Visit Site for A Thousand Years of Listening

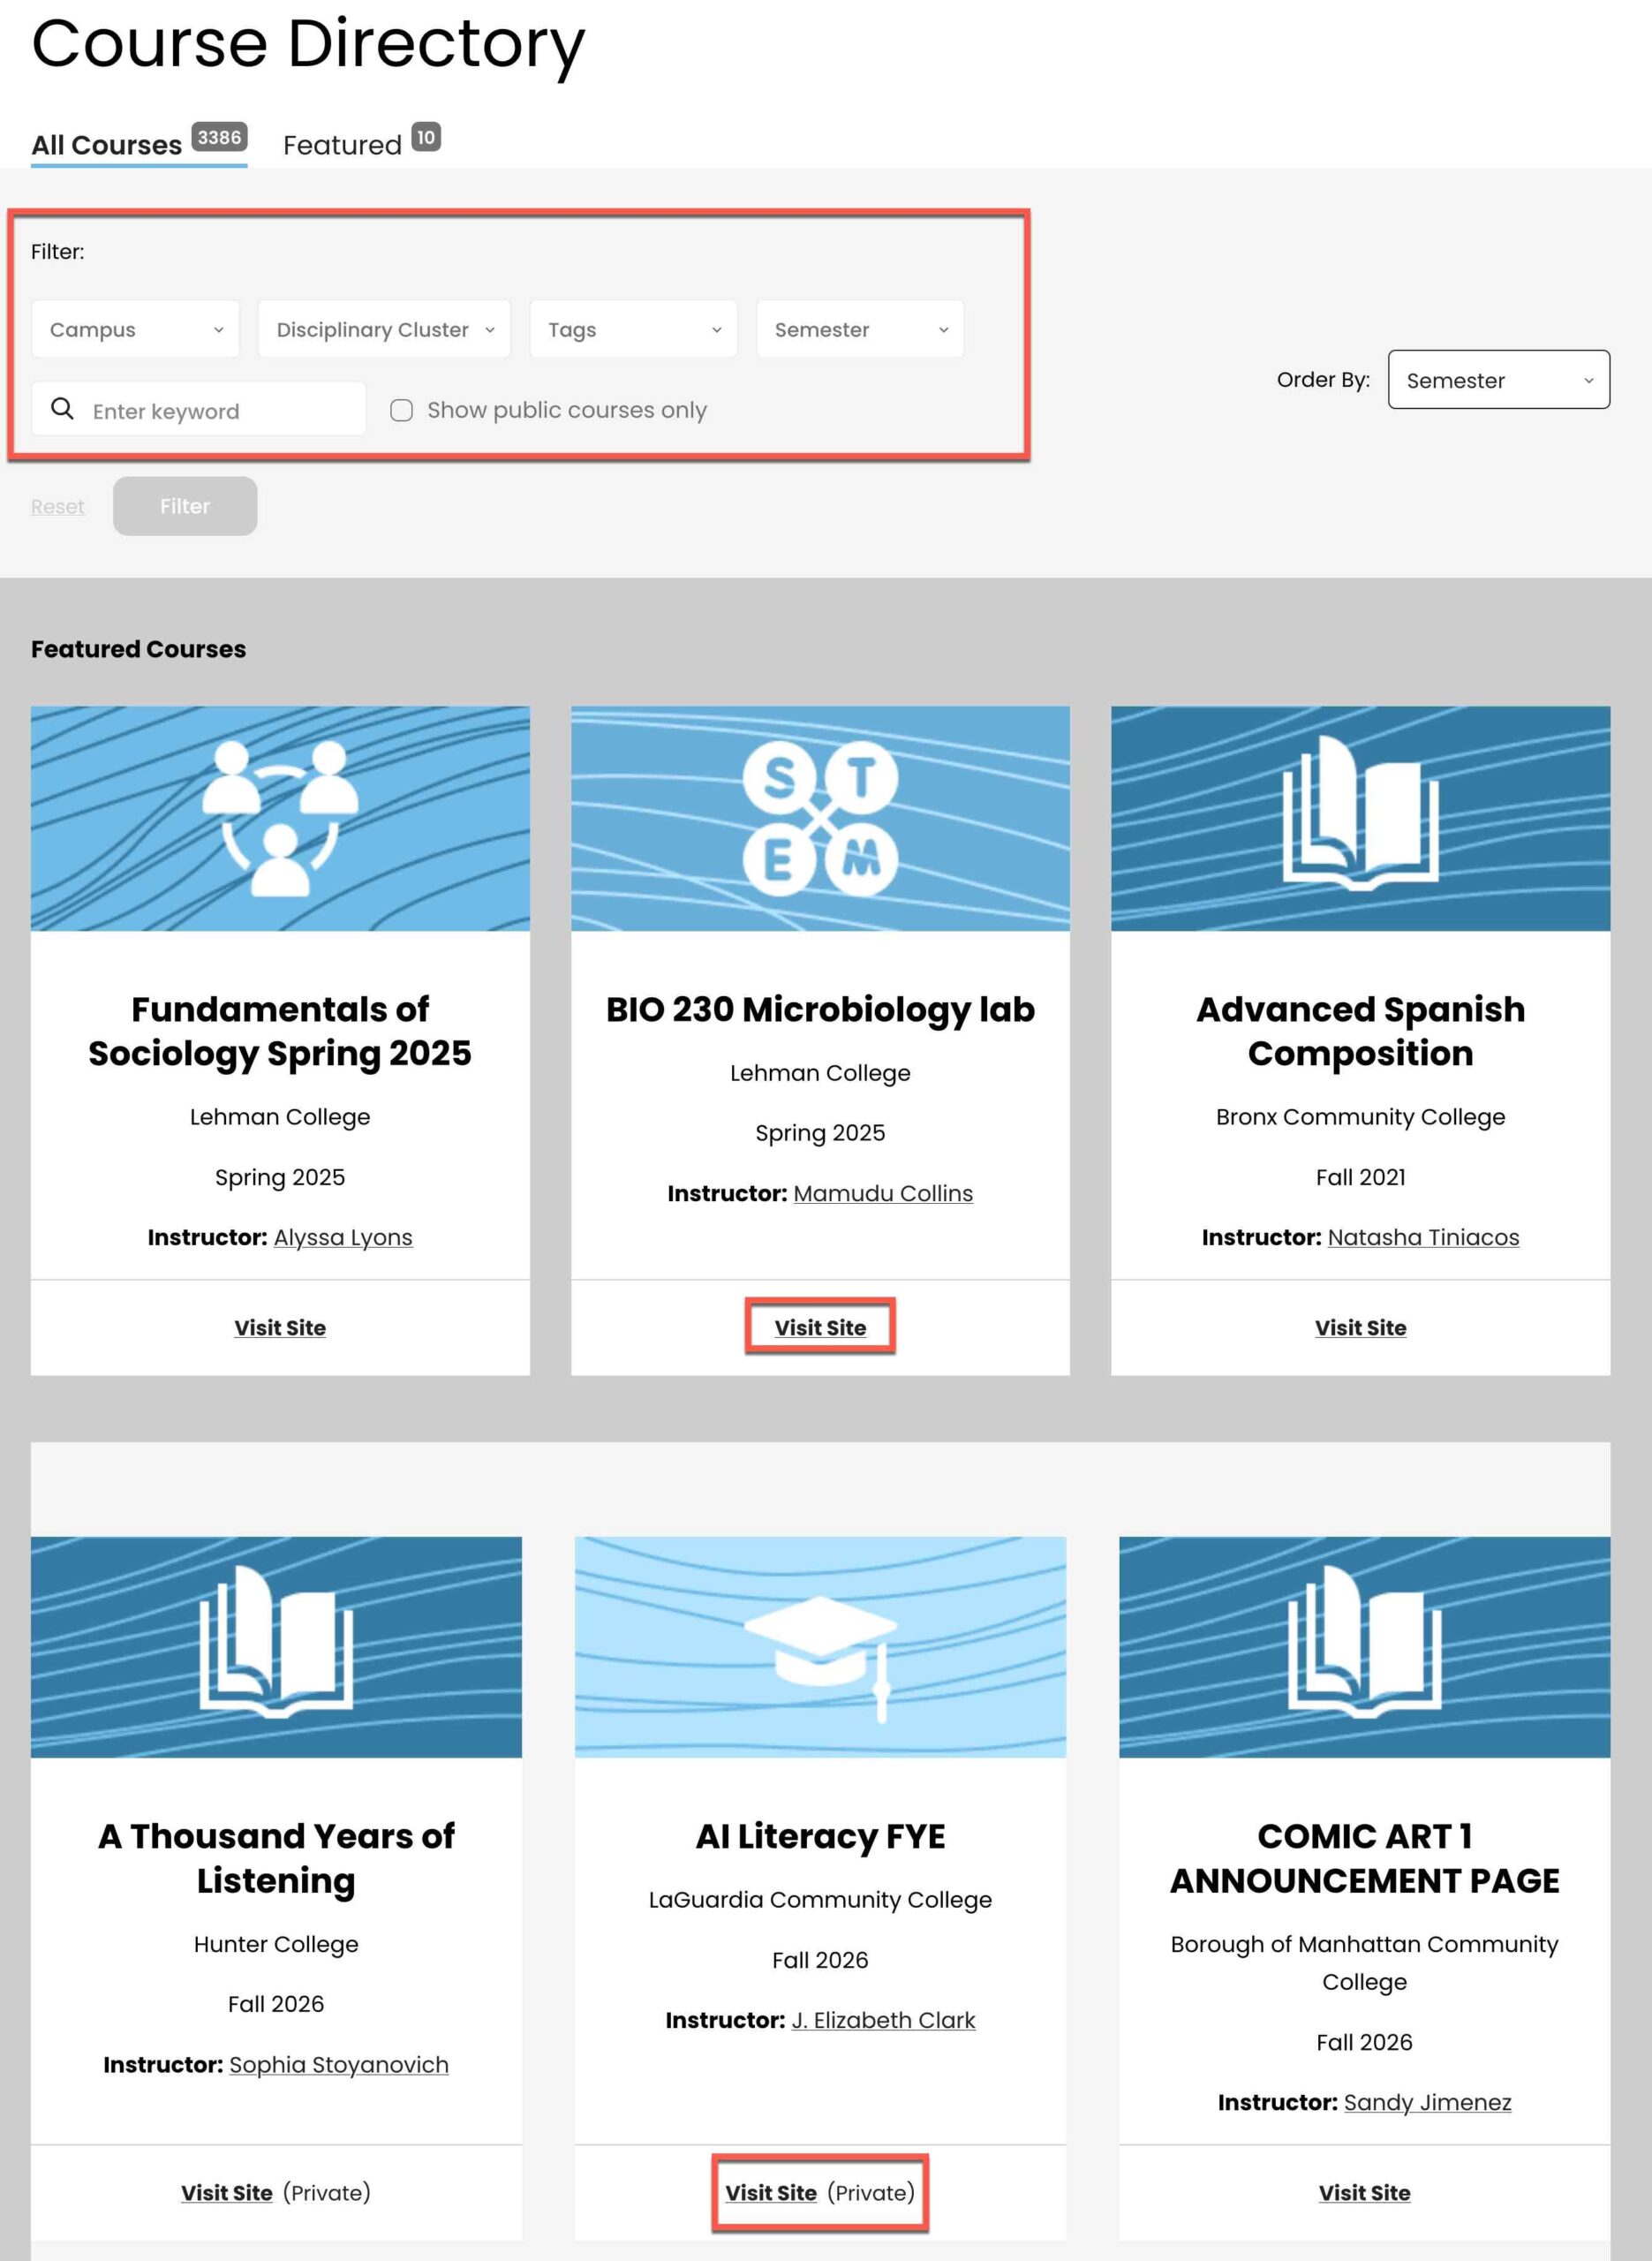pos(227,2193)
